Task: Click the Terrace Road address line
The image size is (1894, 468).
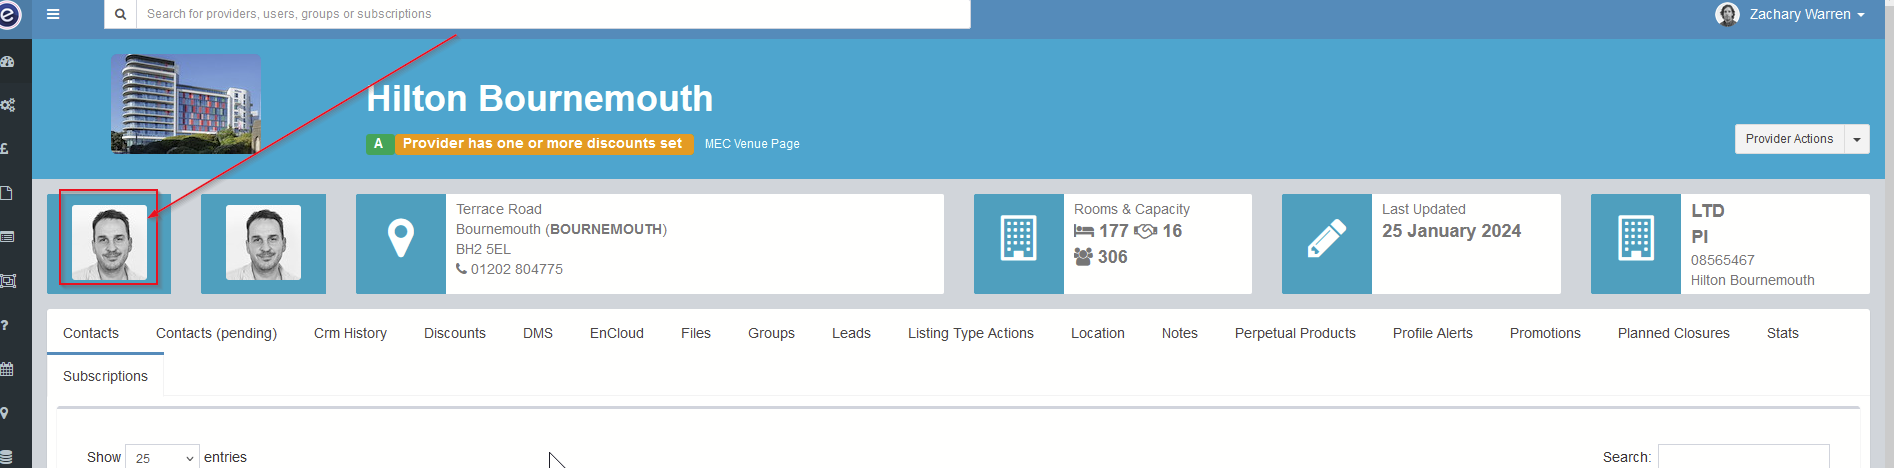Action: coord(499,209)
